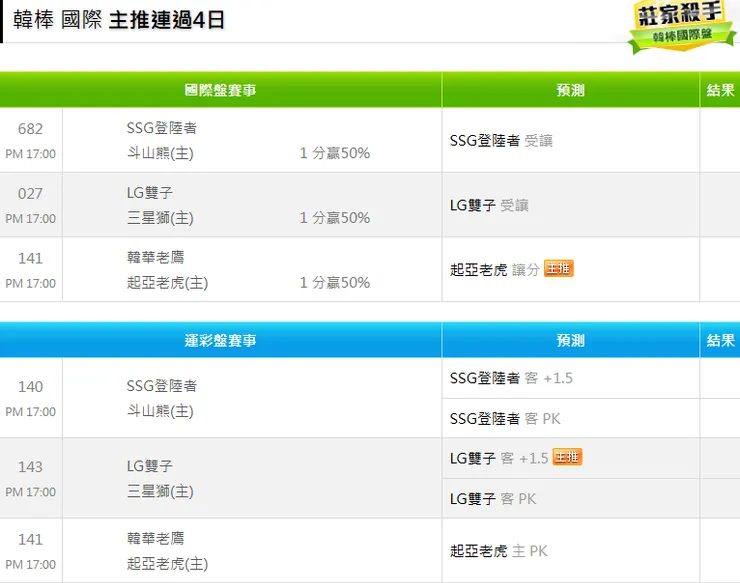Screen dimensions: 740x583
Task: Click 三星獅(主) team in game 027
Action: 160,218
